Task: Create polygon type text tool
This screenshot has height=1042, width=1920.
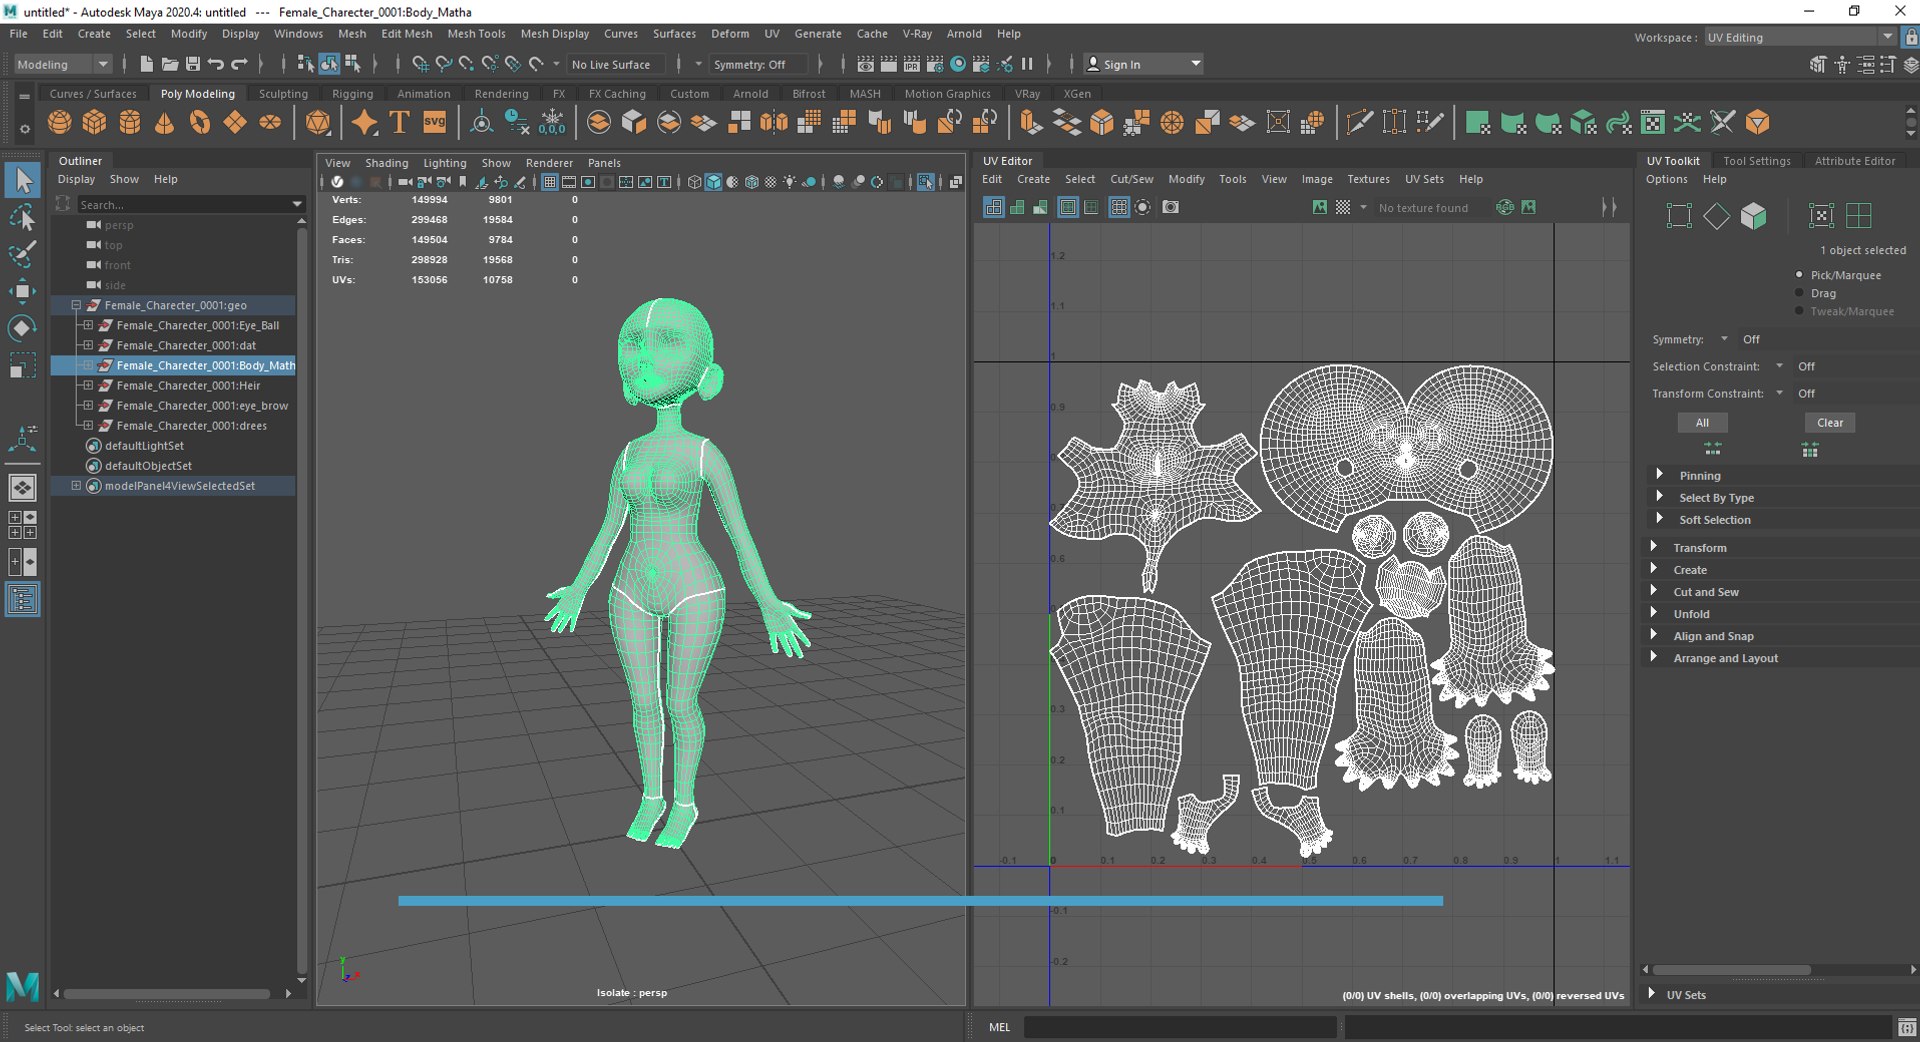Action: pos(399,122)
